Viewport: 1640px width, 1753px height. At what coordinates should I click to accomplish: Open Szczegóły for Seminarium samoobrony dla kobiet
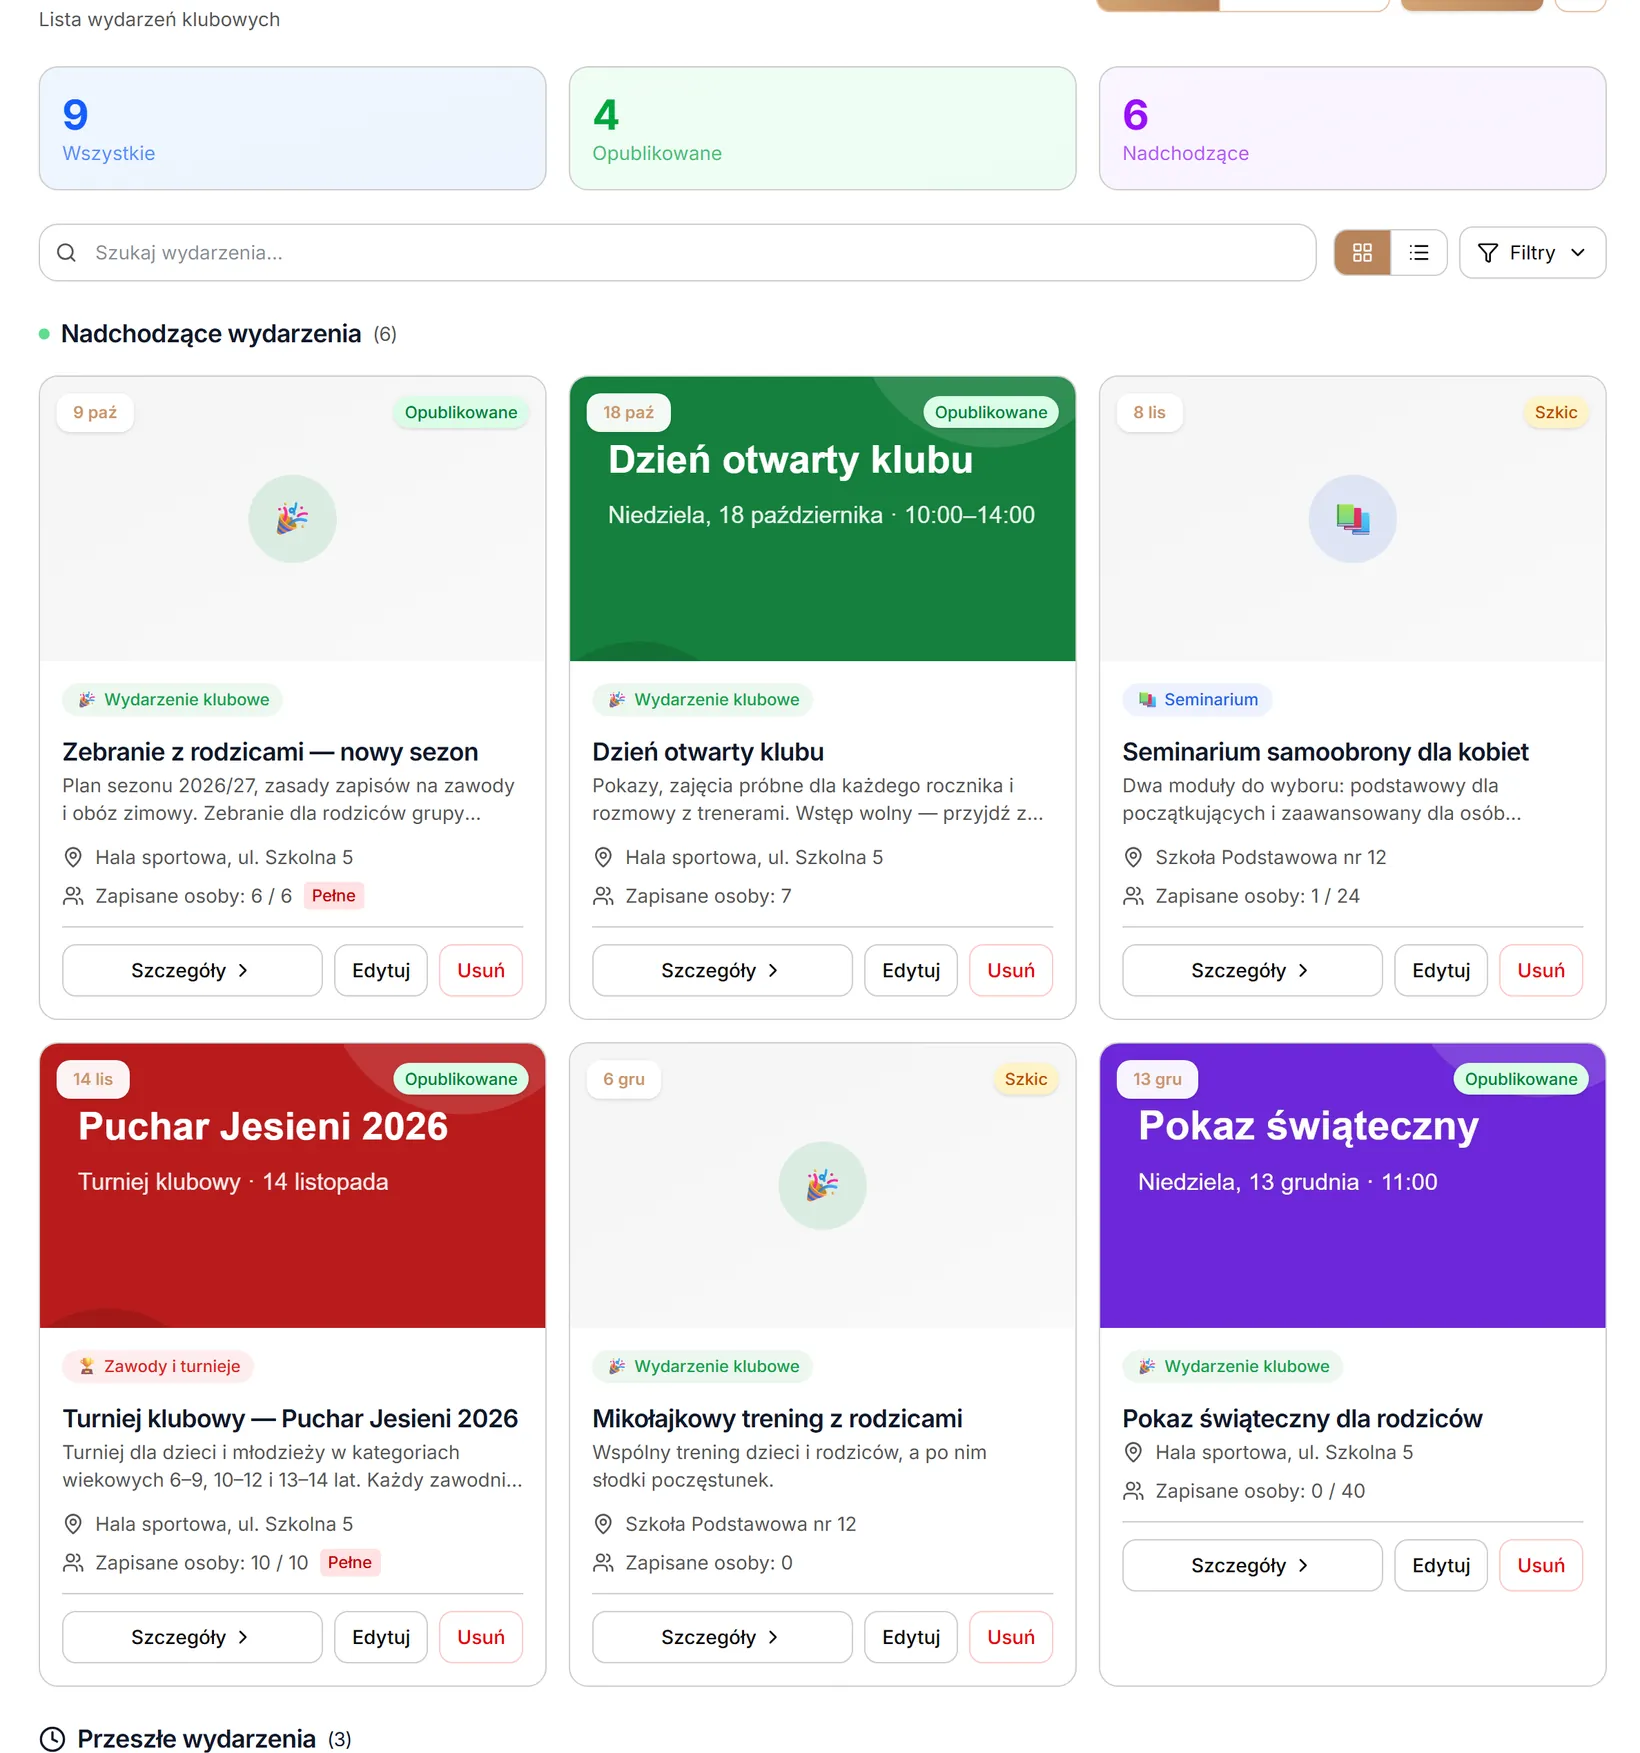tap(1252, 971)
